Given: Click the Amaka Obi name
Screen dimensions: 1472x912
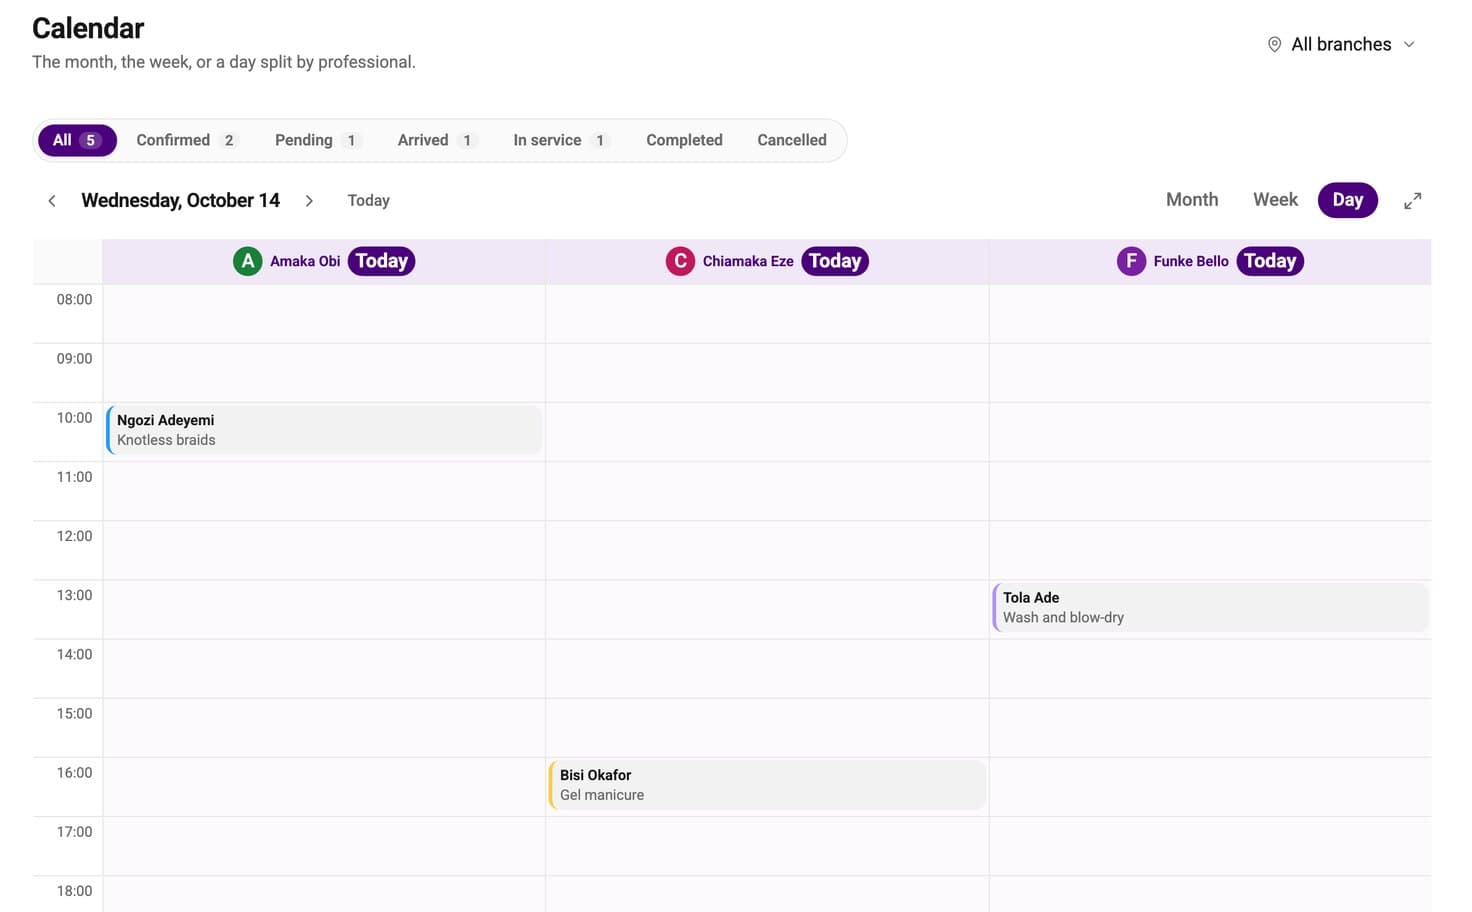Looking at the screenshot, I should click(305, 261).
